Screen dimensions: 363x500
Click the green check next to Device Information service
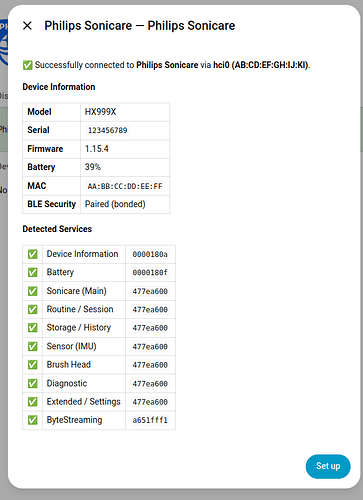(32, 254)
